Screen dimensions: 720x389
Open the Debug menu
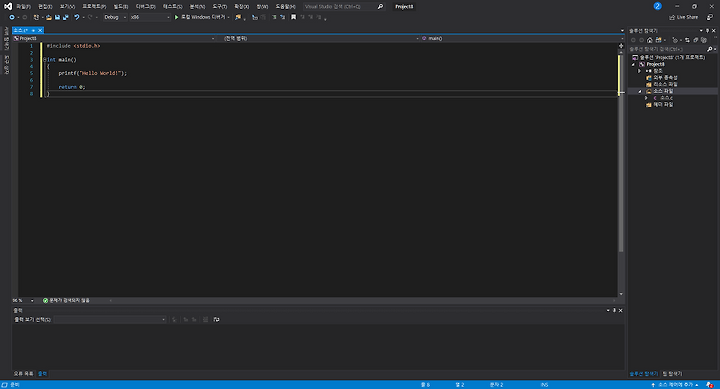[145, 6]
